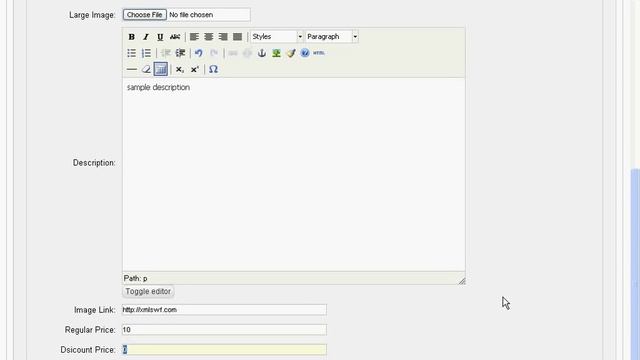Toggle underline formatting
Image resolution: width=640 pixels, height=360 pixels.
pos(160,37)
